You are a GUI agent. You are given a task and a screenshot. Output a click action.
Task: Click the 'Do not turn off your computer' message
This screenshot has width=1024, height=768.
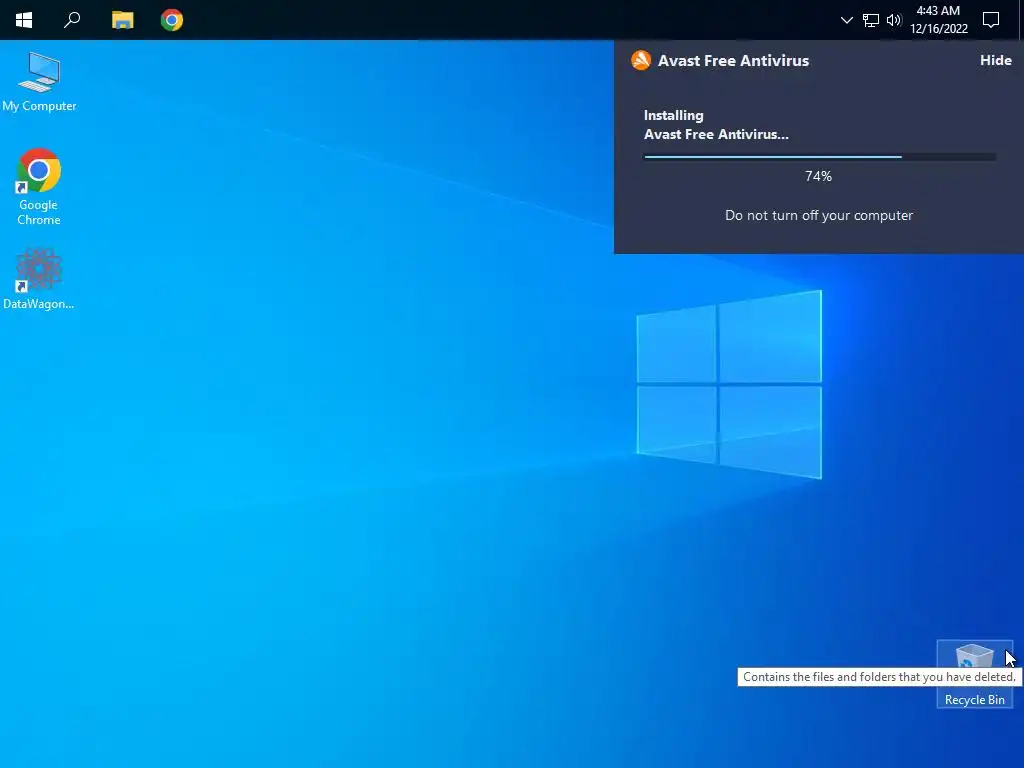point(819,216)
